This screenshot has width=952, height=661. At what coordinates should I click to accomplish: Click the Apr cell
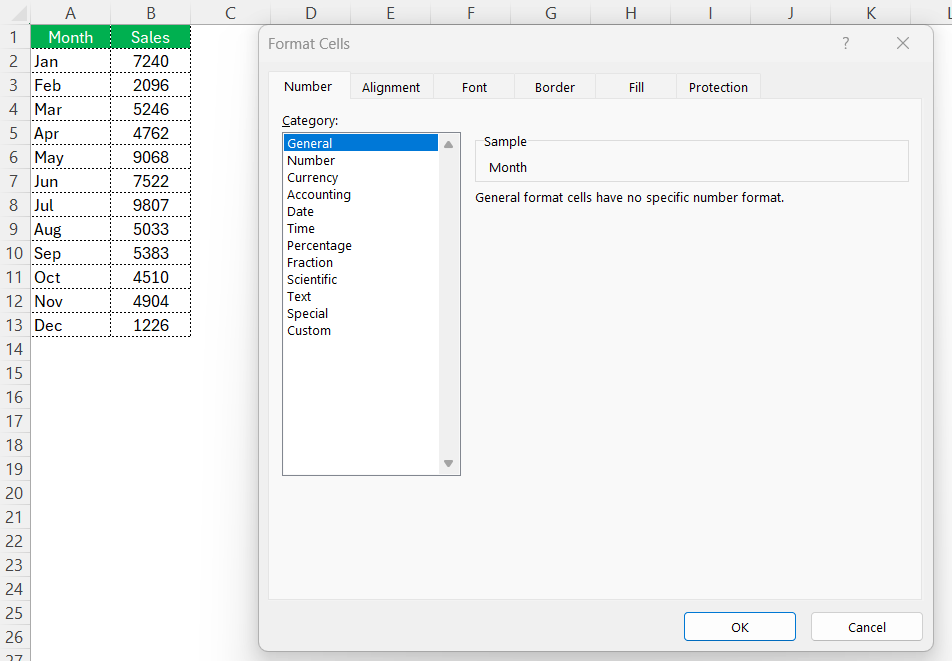tap(70, 133)
